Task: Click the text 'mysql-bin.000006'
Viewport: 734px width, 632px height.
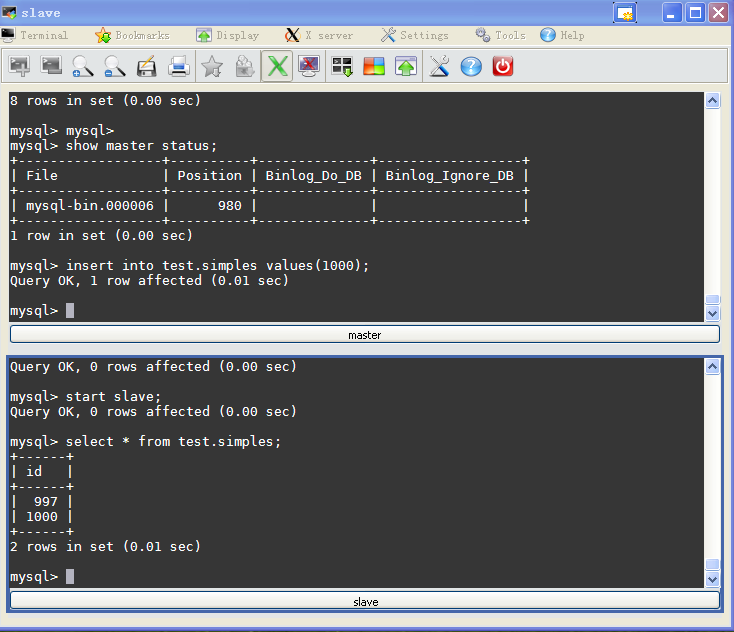Action: [x=90, y=206]
